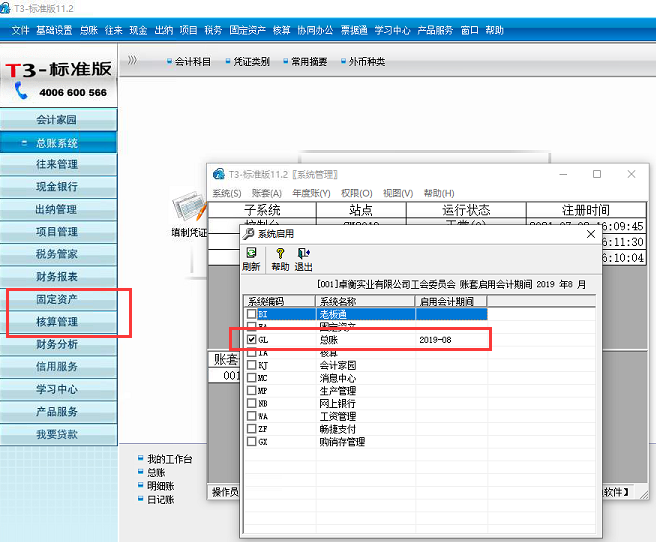This screenshot has height=542, width=656.
Task: Check the BI 老板通 checkbox
Action: (x=251, y=314)
